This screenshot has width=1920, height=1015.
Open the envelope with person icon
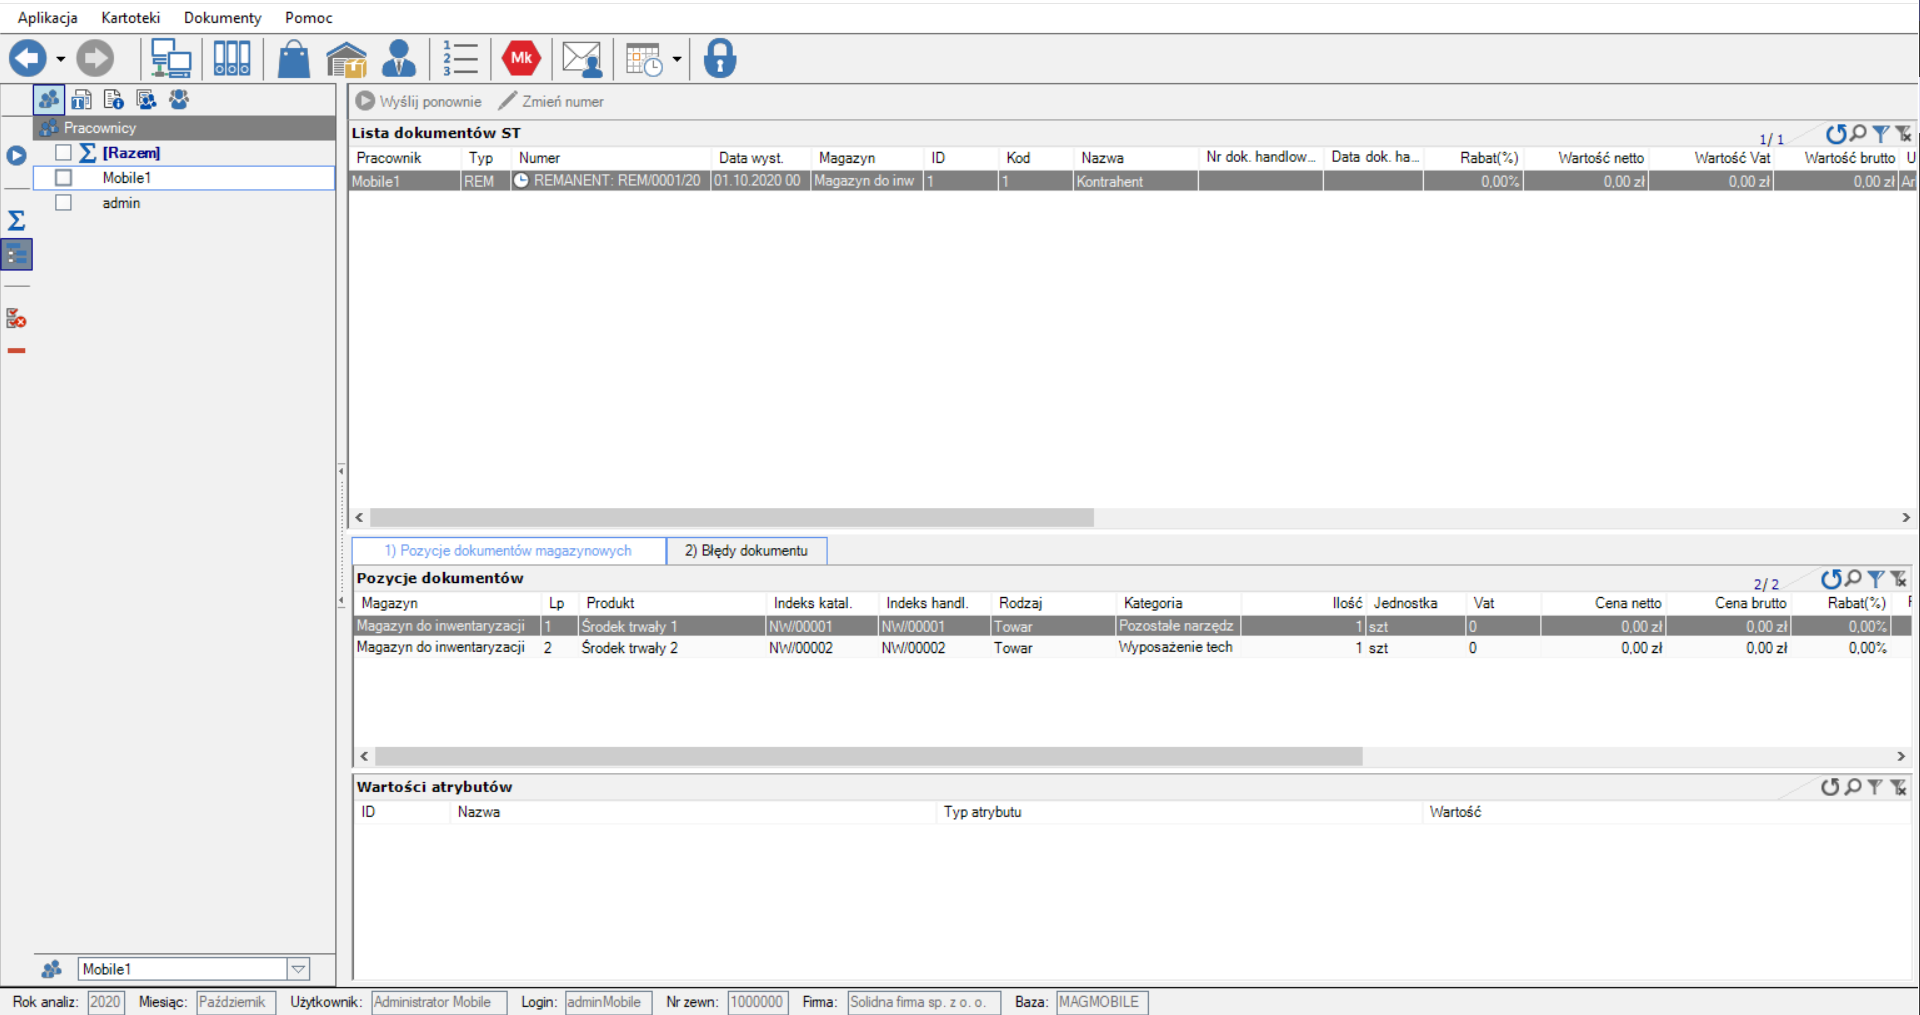[x=582, y=59]
